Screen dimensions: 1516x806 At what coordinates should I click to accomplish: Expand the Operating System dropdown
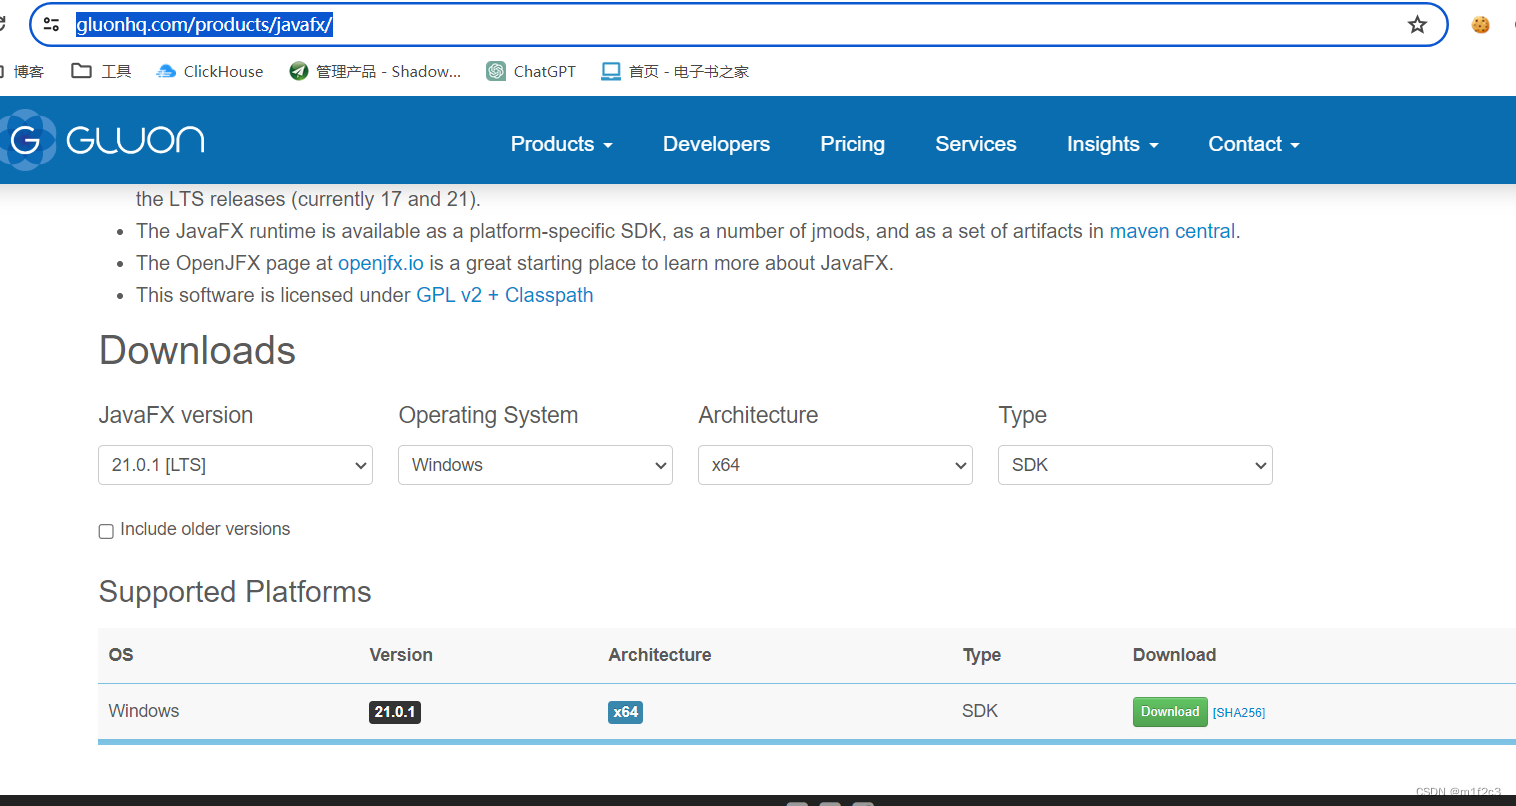535,464
